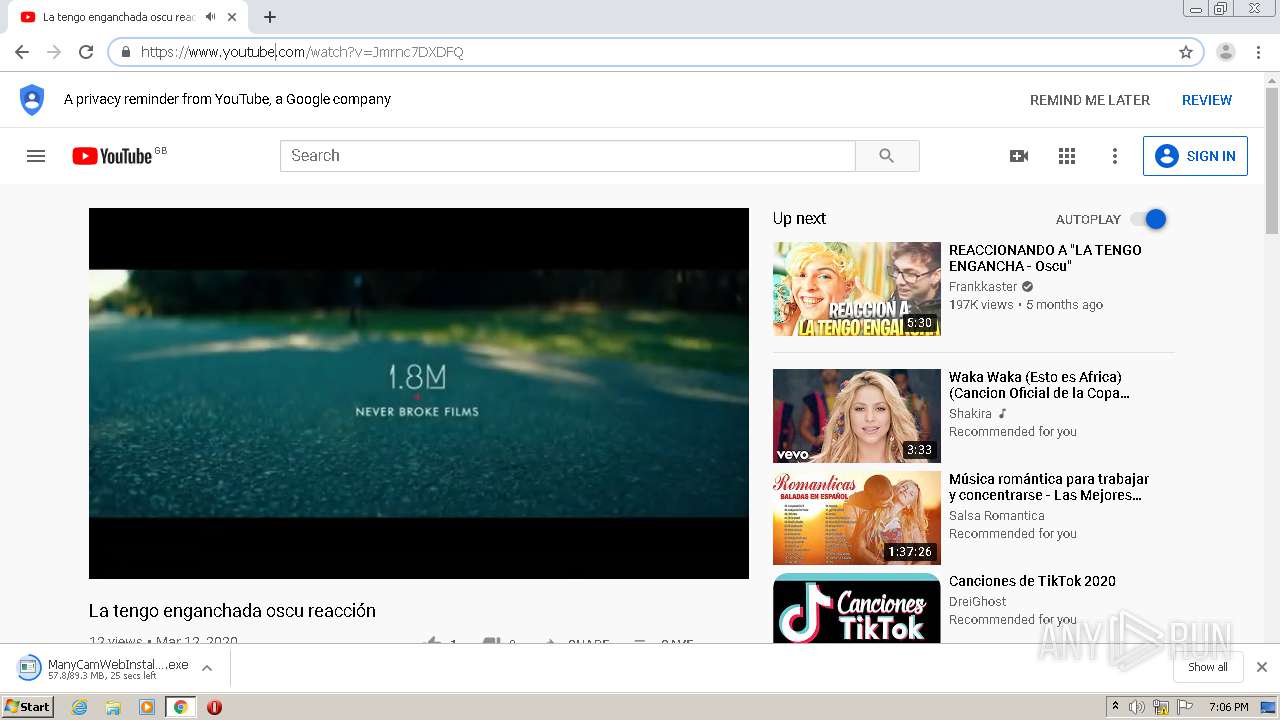
Task: Sign in to YouTube
Action: point(1195,156)
